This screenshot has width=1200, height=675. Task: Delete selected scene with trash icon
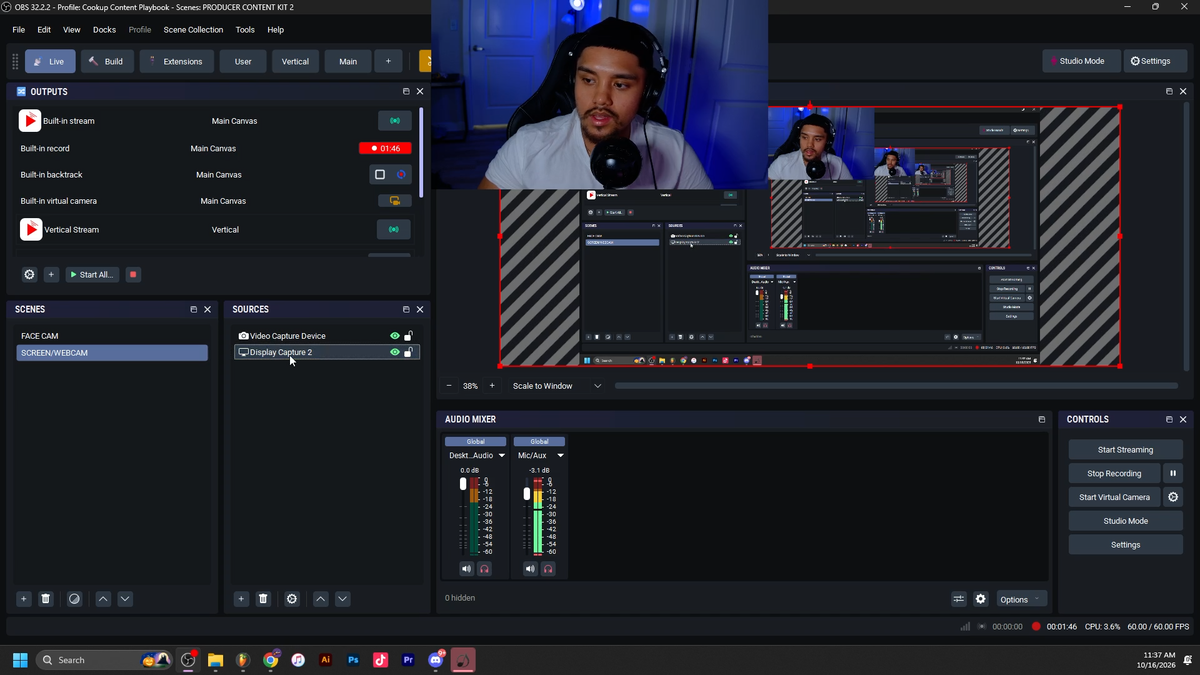click(x=46, y=599)
